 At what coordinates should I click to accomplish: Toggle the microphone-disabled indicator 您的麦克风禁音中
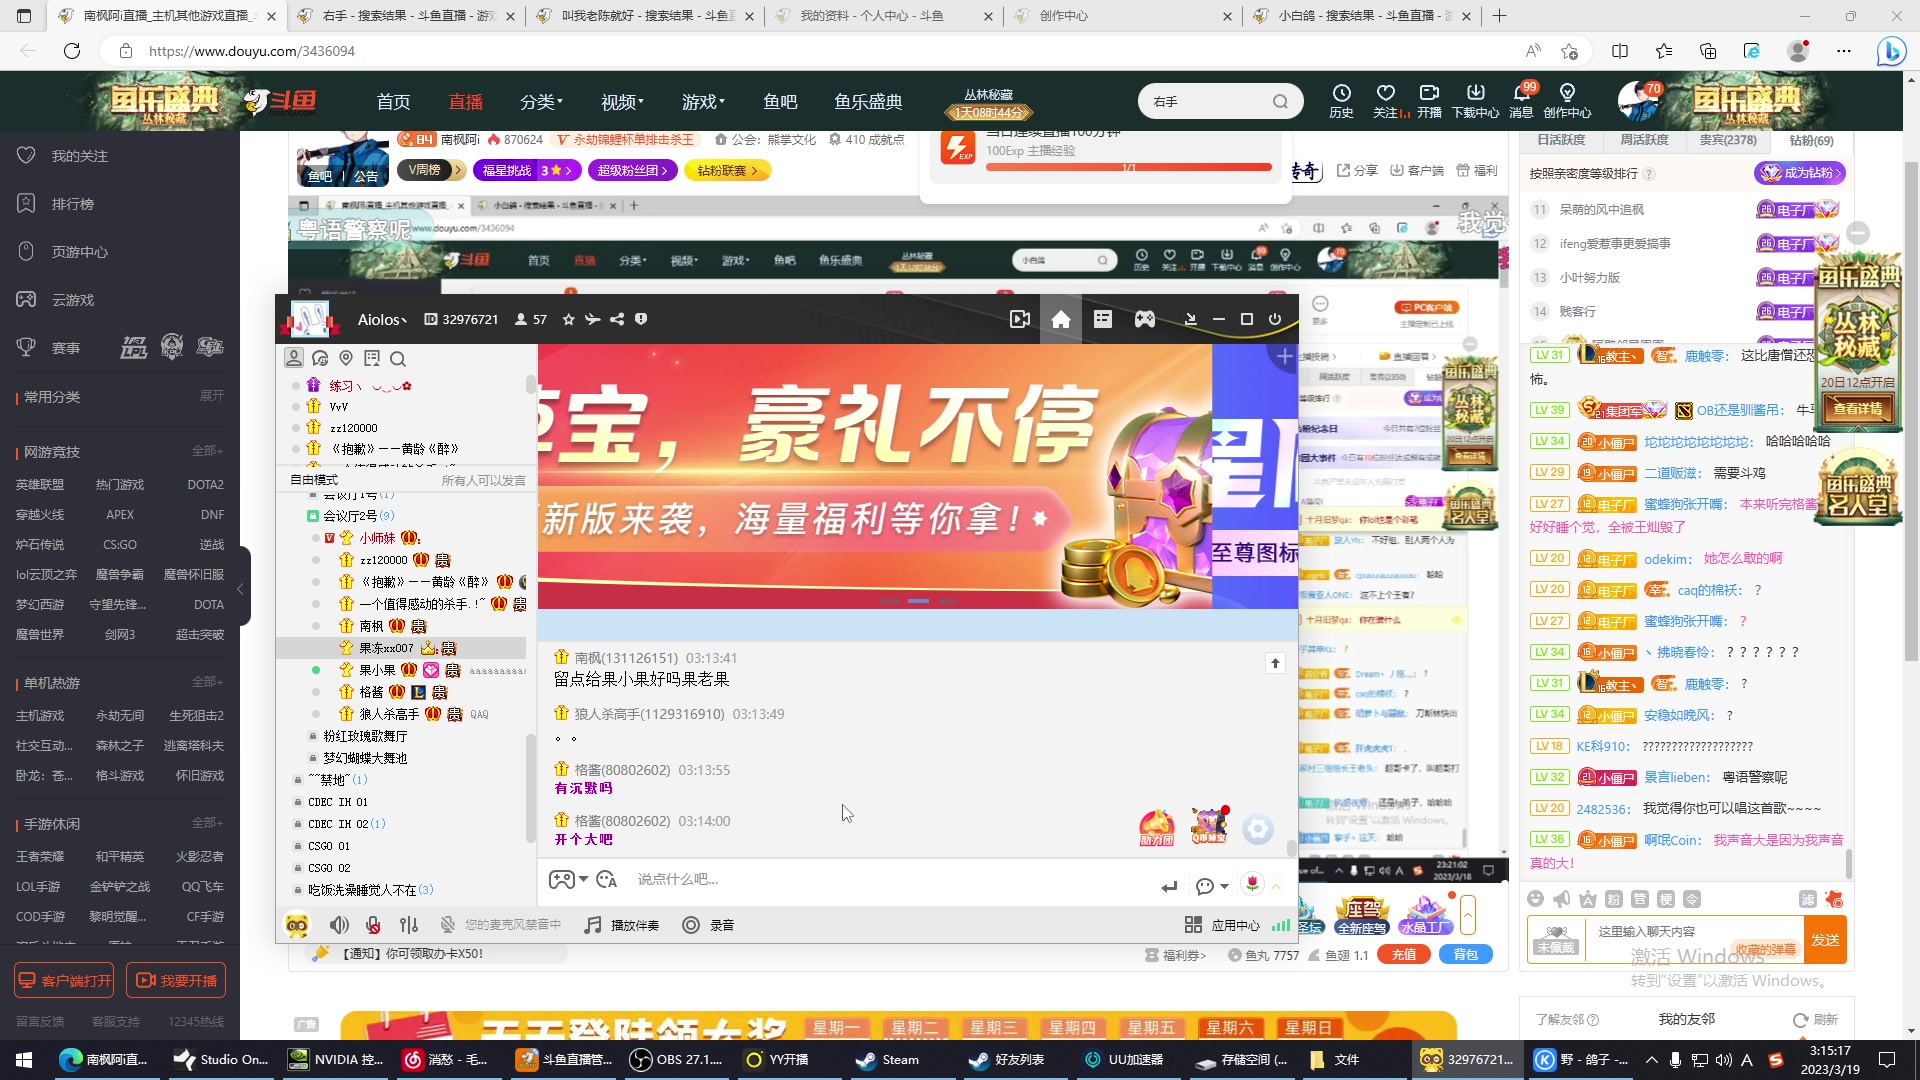coord(500,925)
